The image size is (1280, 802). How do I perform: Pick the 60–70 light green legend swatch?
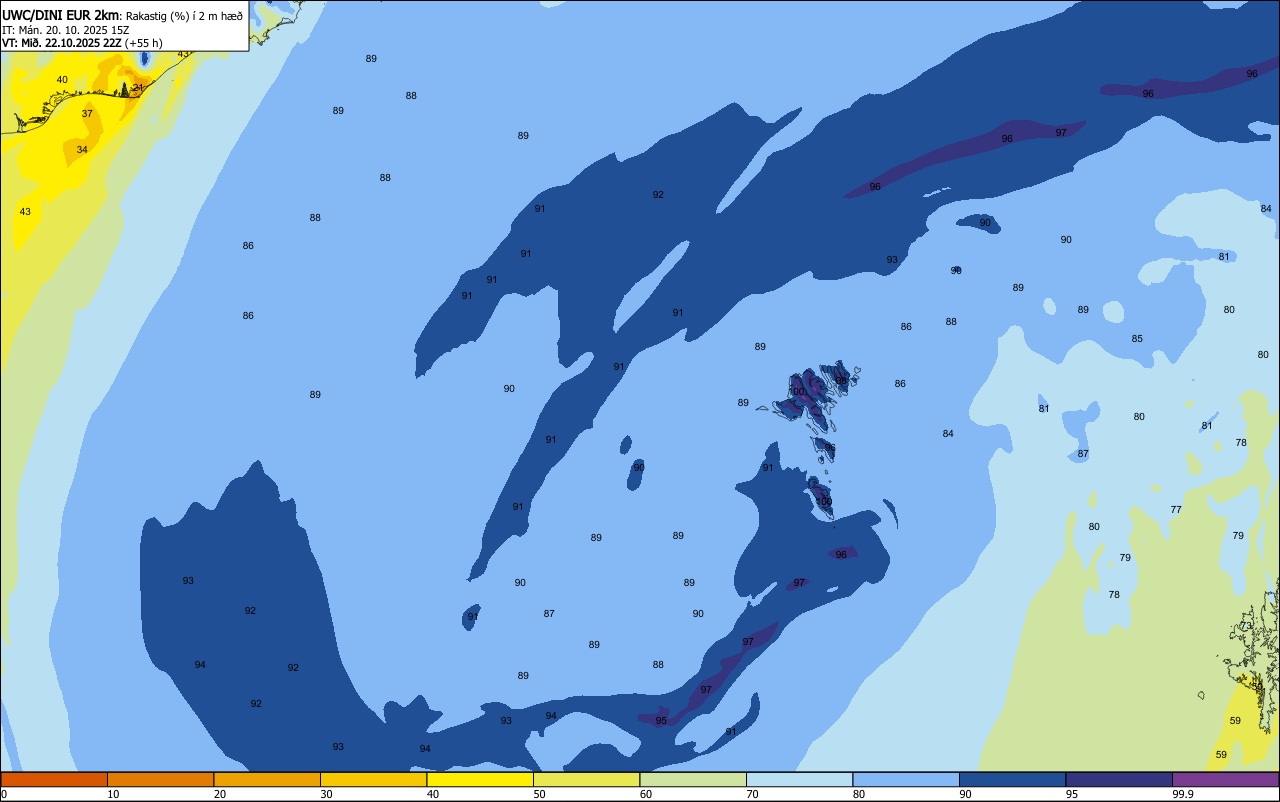point(693,780)
